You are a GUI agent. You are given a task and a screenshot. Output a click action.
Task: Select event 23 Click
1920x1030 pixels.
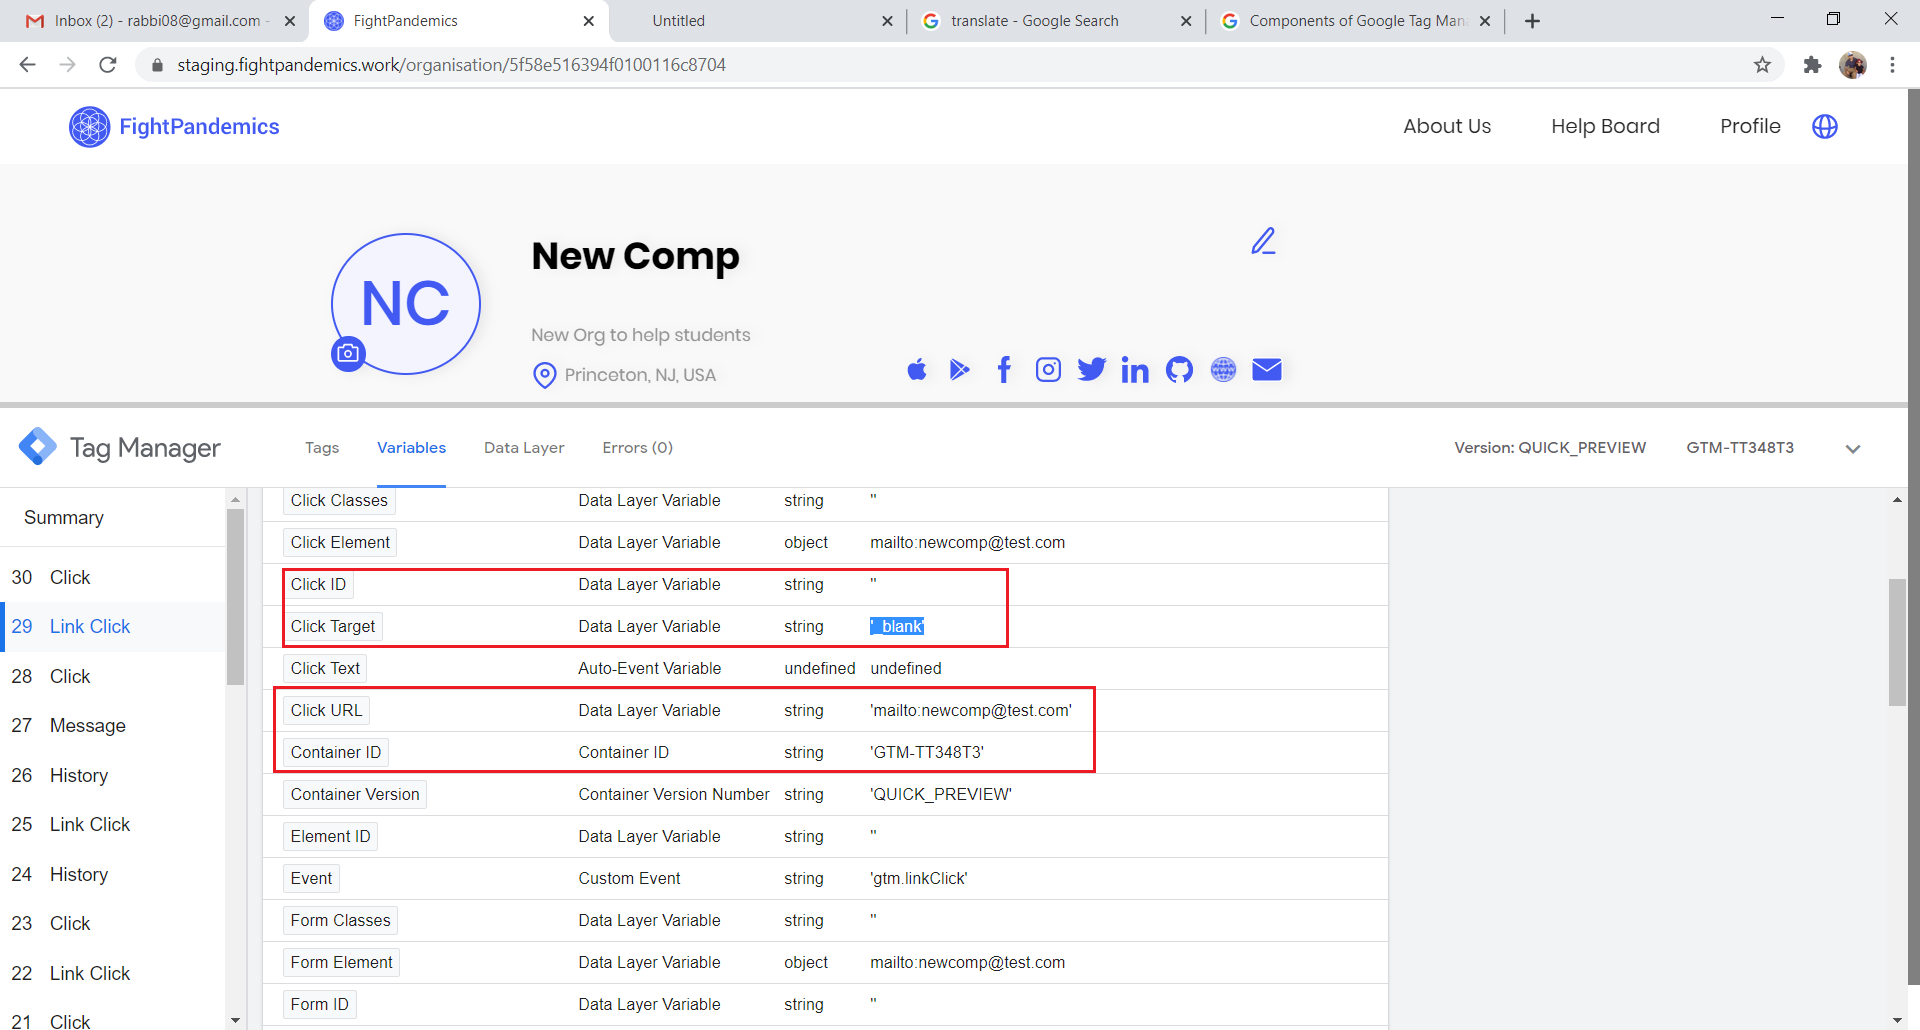click(x=113, y=924)
